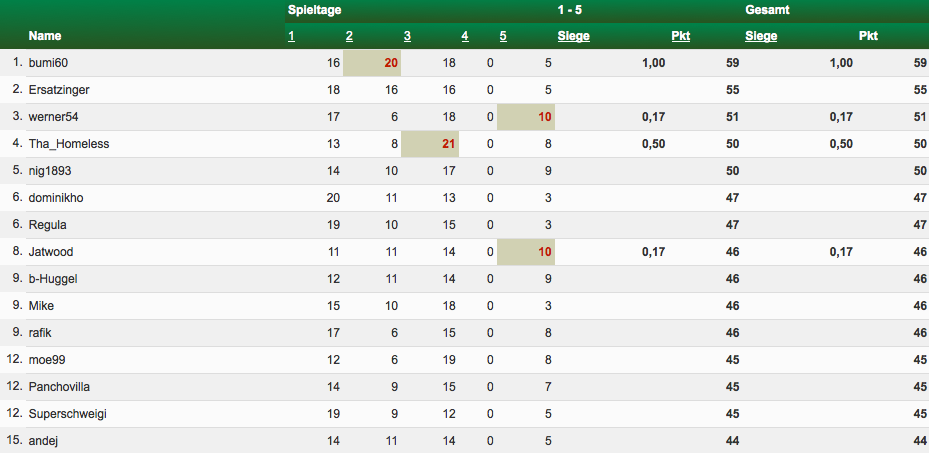This screenshot has width=929, height=453.
Task: Click on player werner54
Action: 54,117
